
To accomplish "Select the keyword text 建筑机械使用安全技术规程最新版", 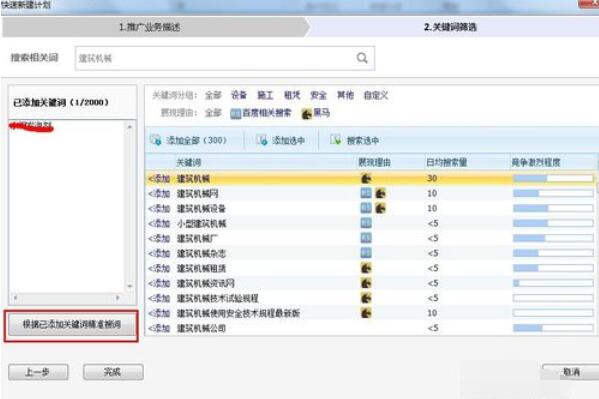I will [238, 313].
